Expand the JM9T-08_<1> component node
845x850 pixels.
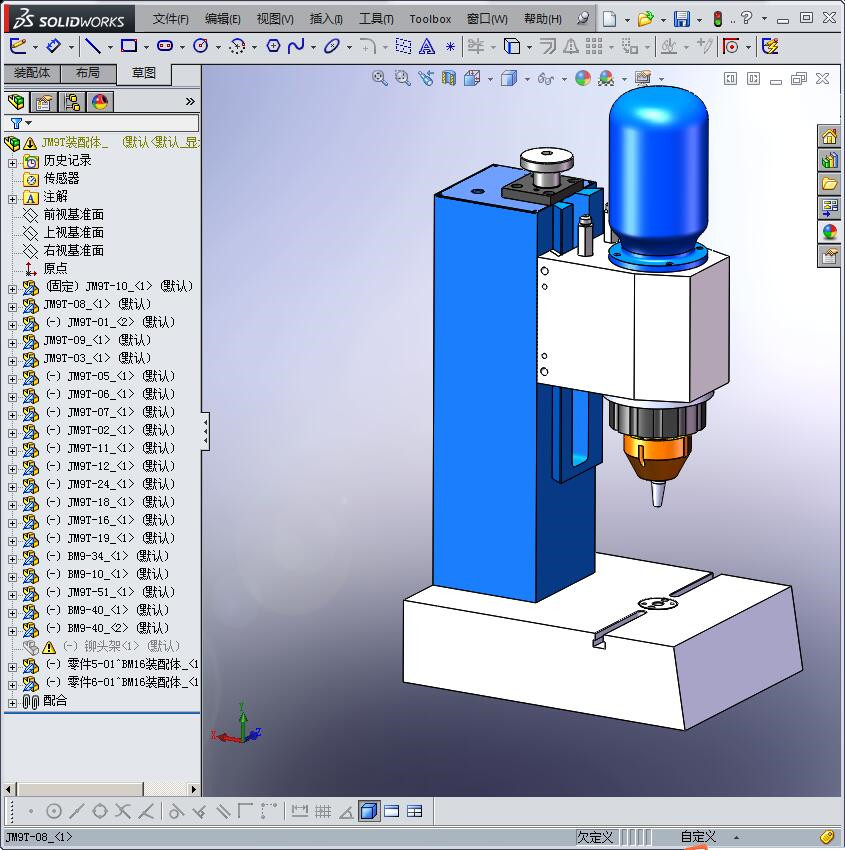pos(12,306)
